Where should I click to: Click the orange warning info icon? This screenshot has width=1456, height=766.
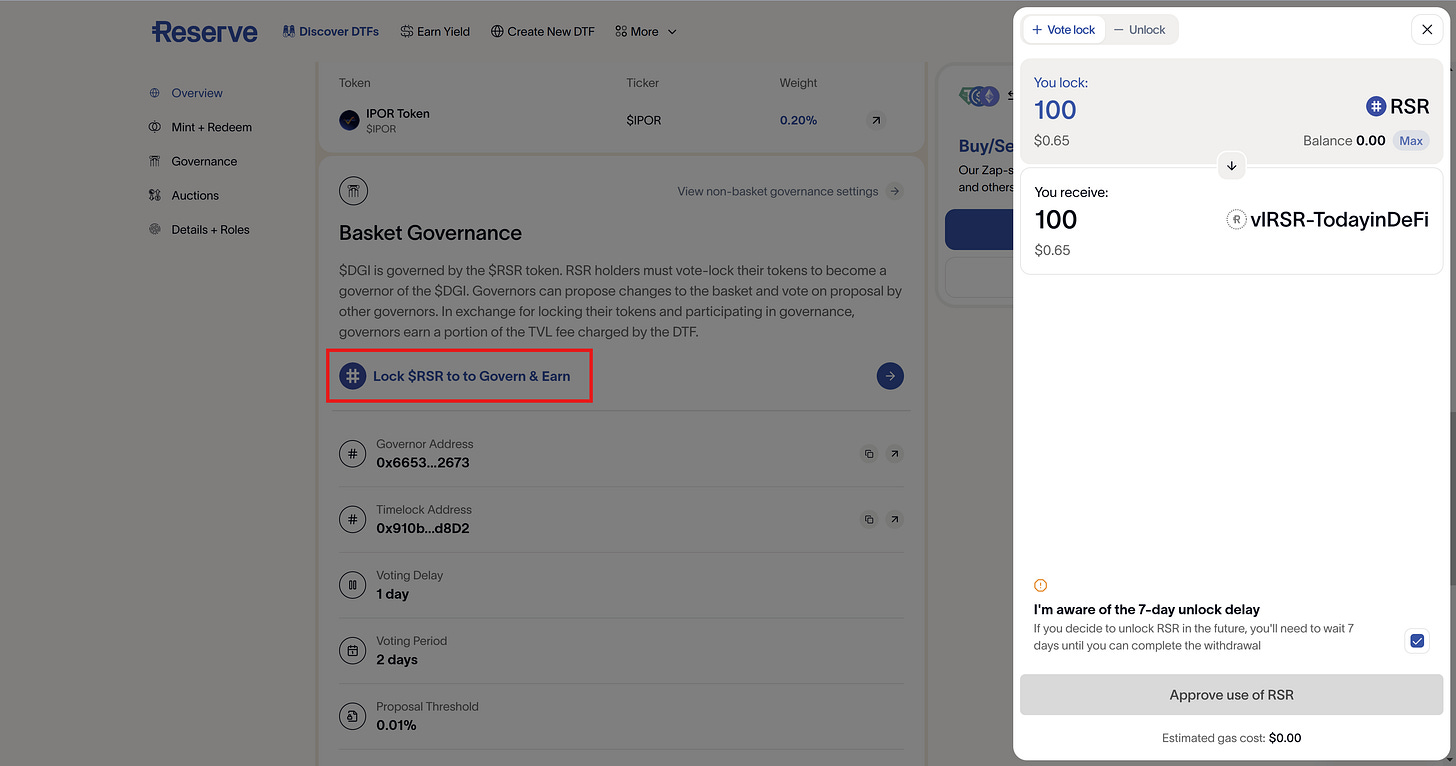1040,585
